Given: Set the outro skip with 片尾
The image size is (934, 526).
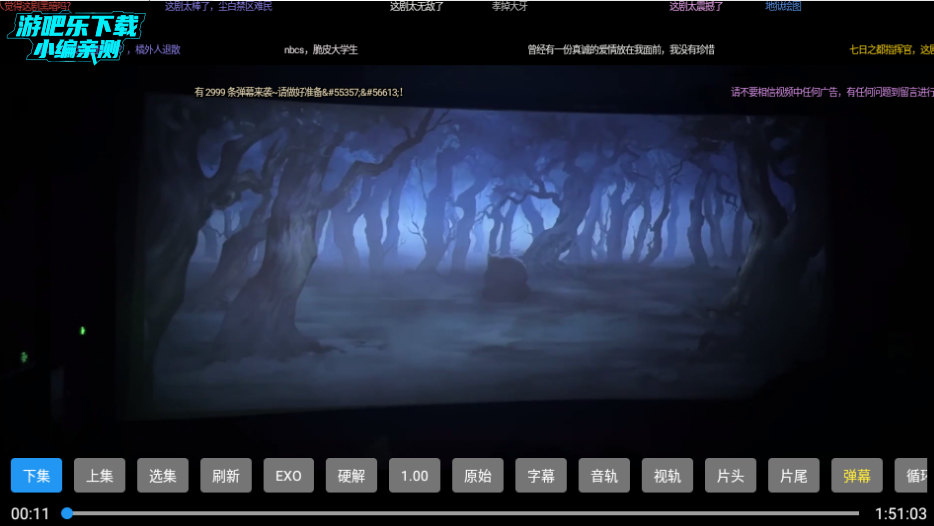Looking at the screenshot, I should click(793, 475).
